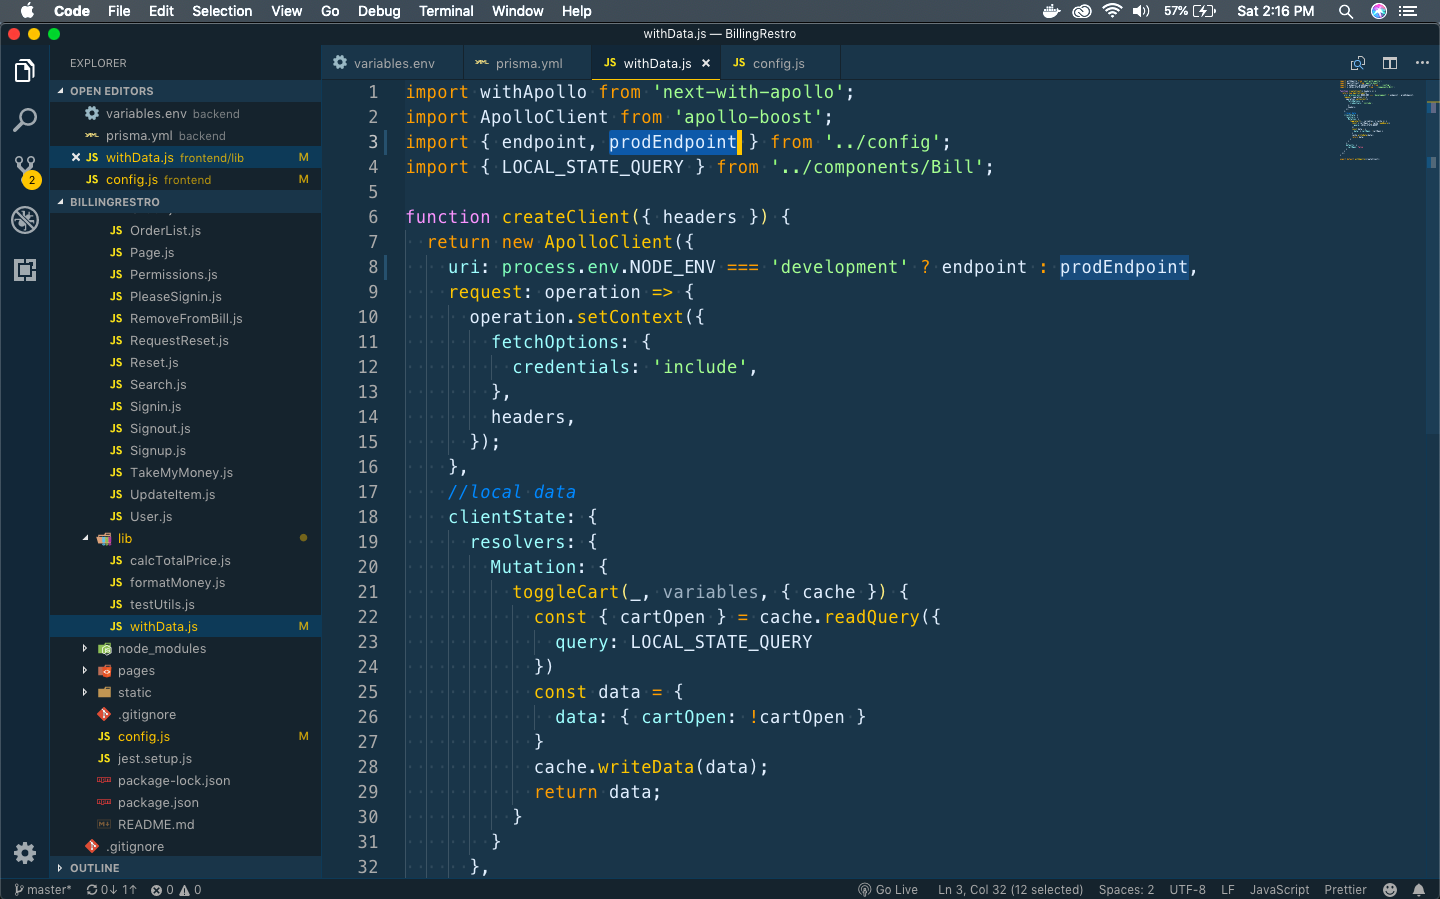
Task: Open package.json in the file tree
Action: click(x=185, y=802)
